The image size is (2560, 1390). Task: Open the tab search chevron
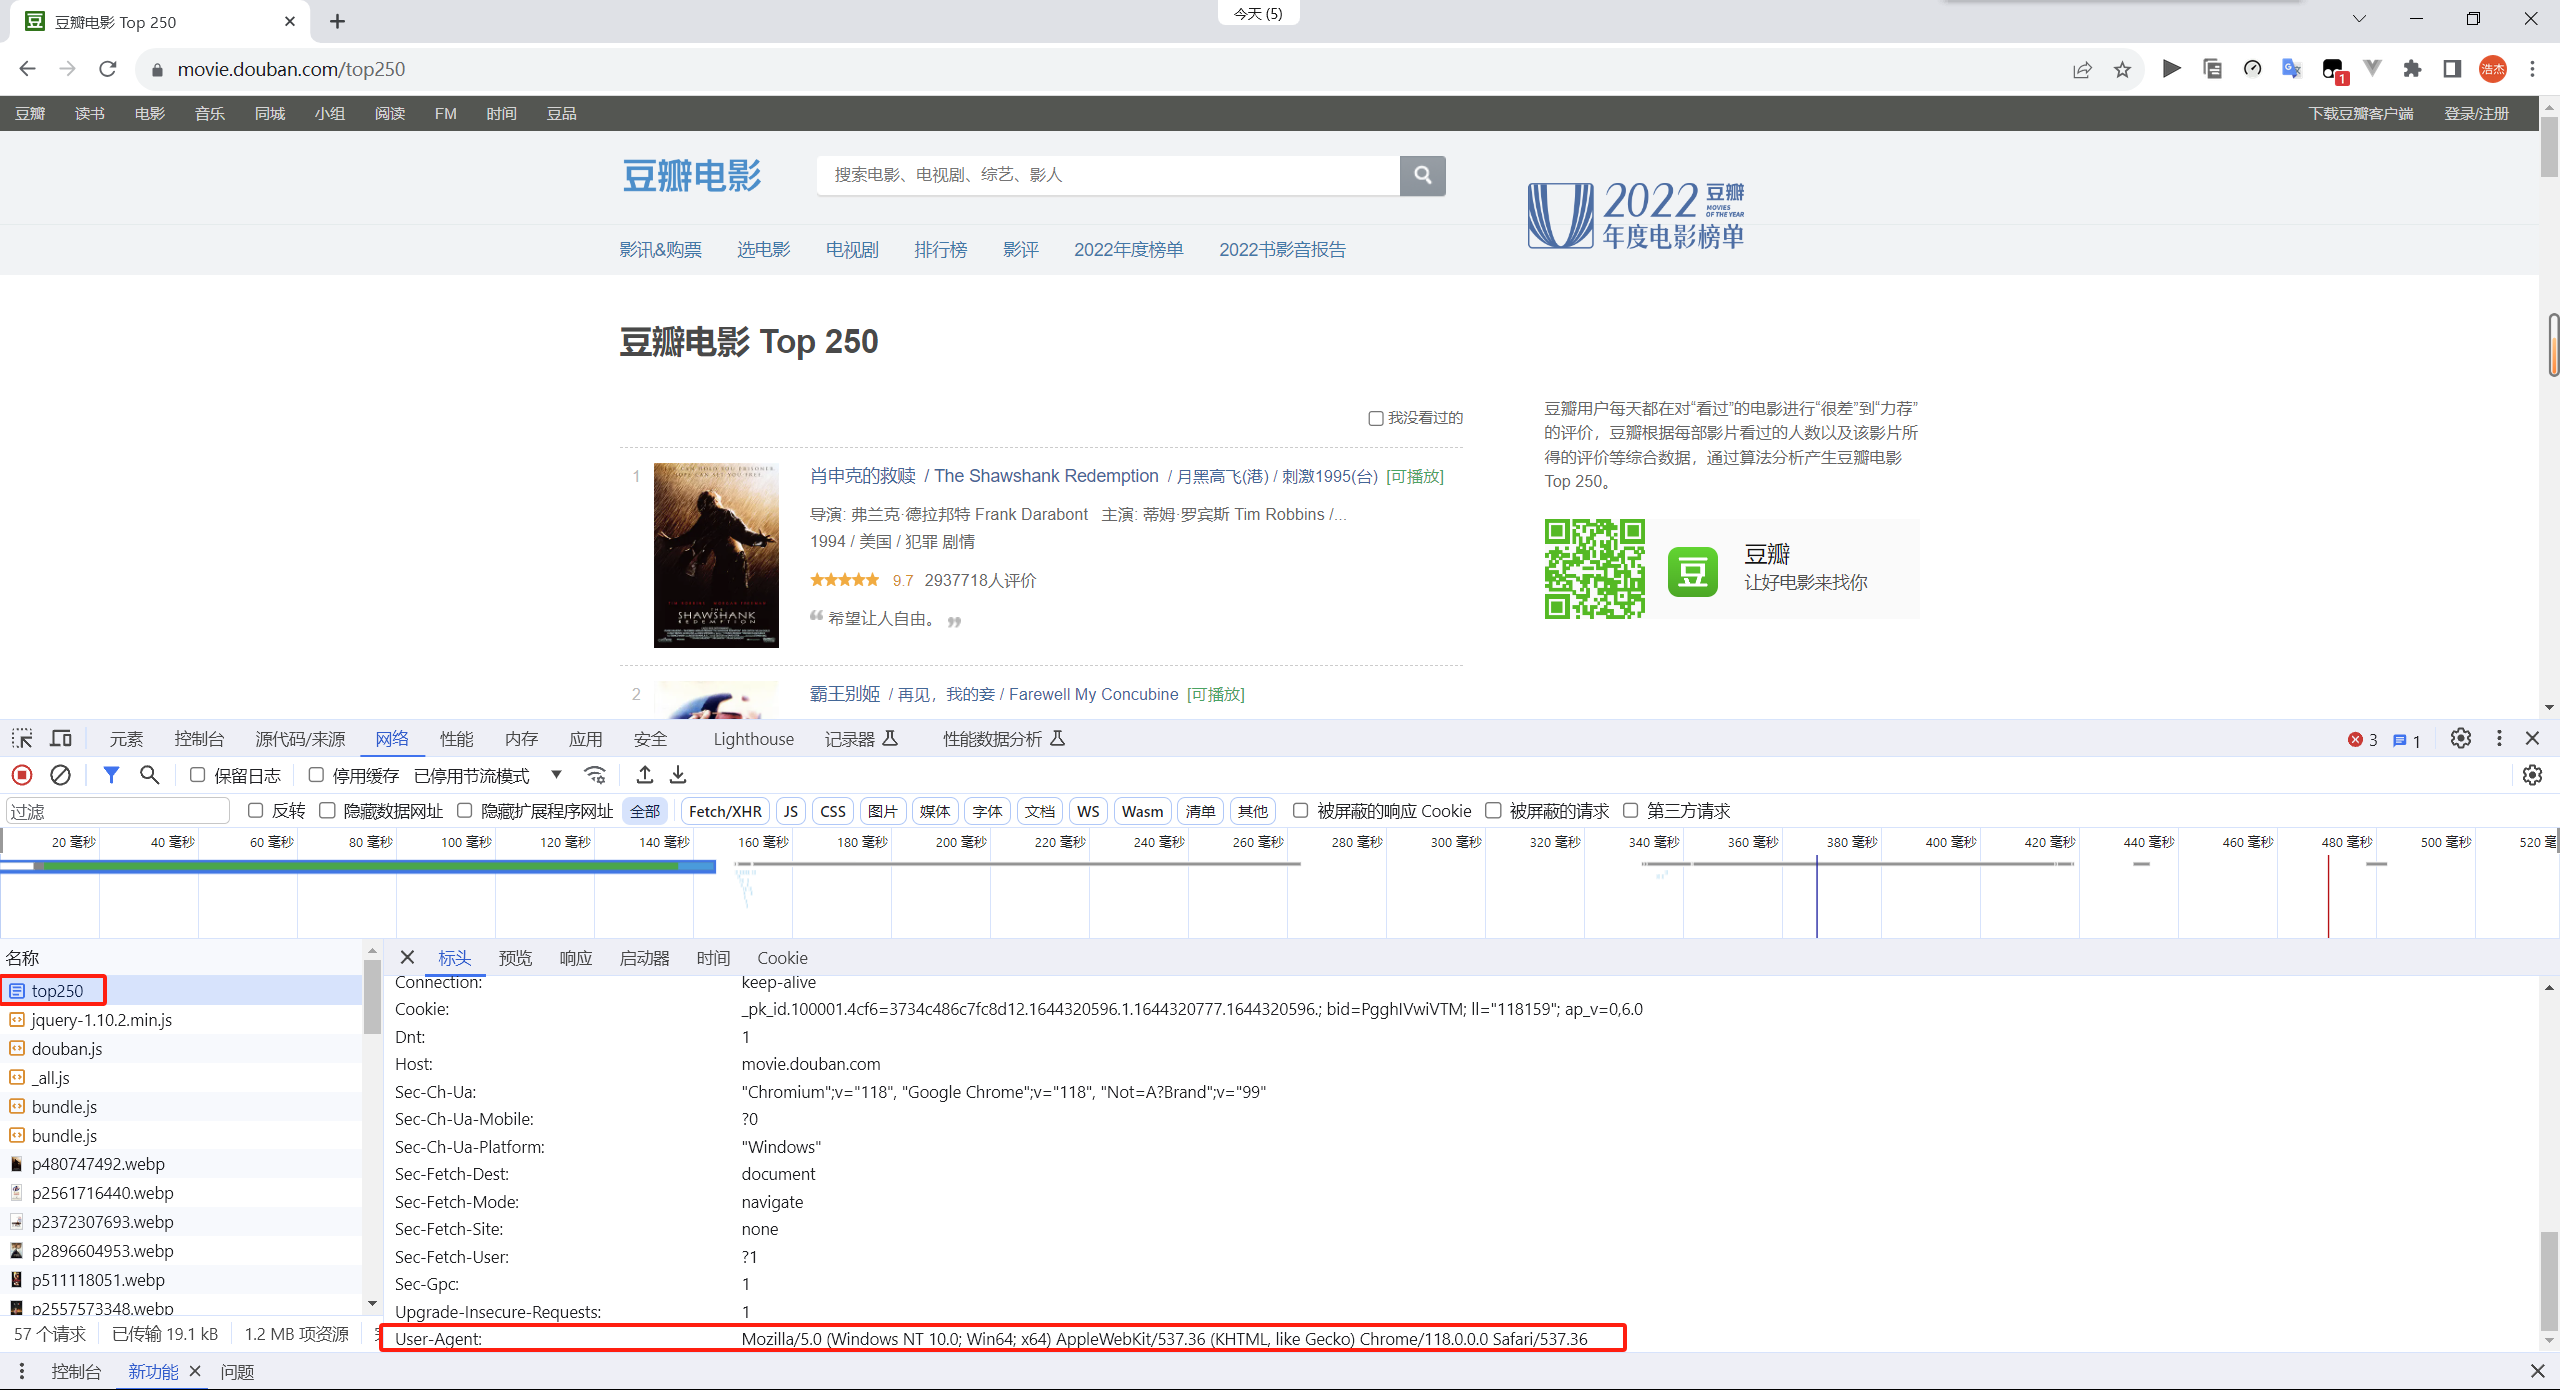point(2359,19)
